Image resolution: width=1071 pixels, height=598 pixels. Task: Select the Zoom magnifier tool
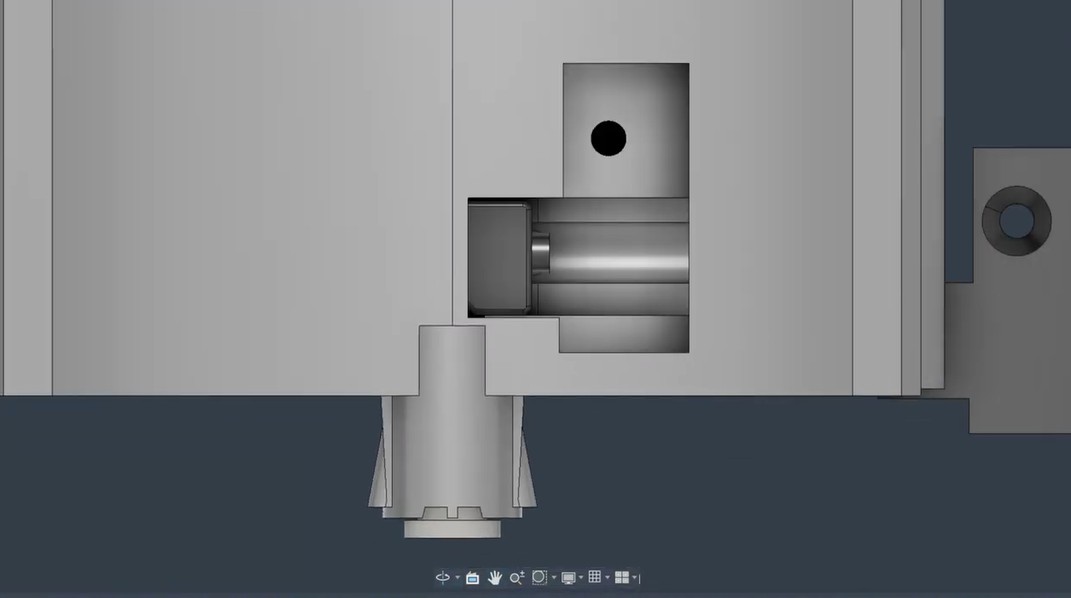pos(517,578)
